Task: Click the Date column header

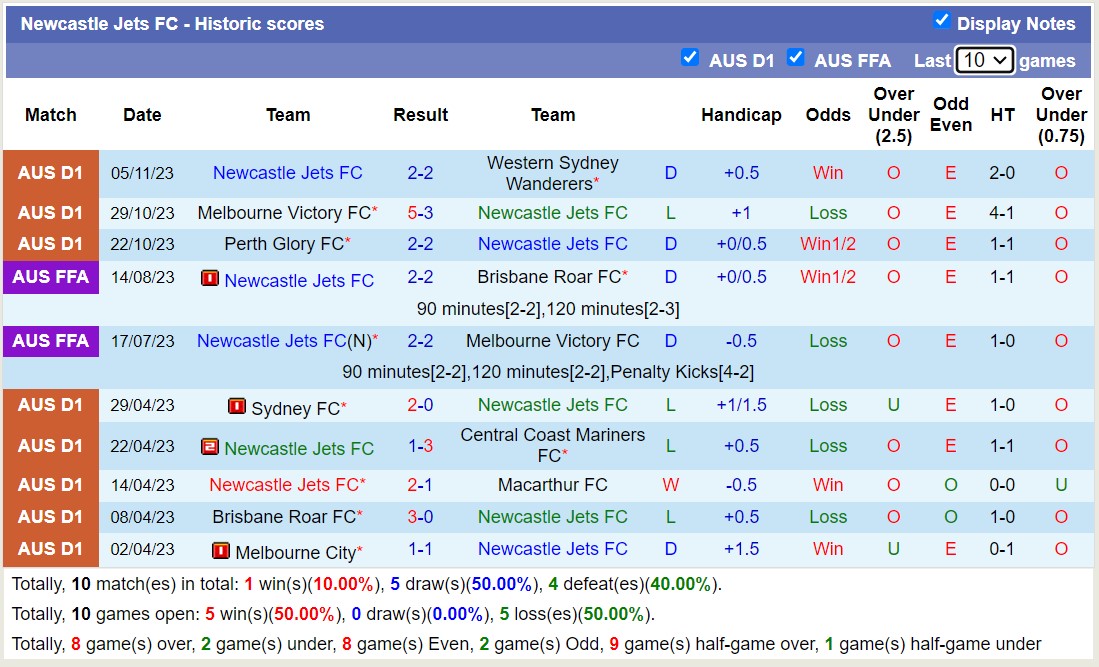Action: point(142,114)
